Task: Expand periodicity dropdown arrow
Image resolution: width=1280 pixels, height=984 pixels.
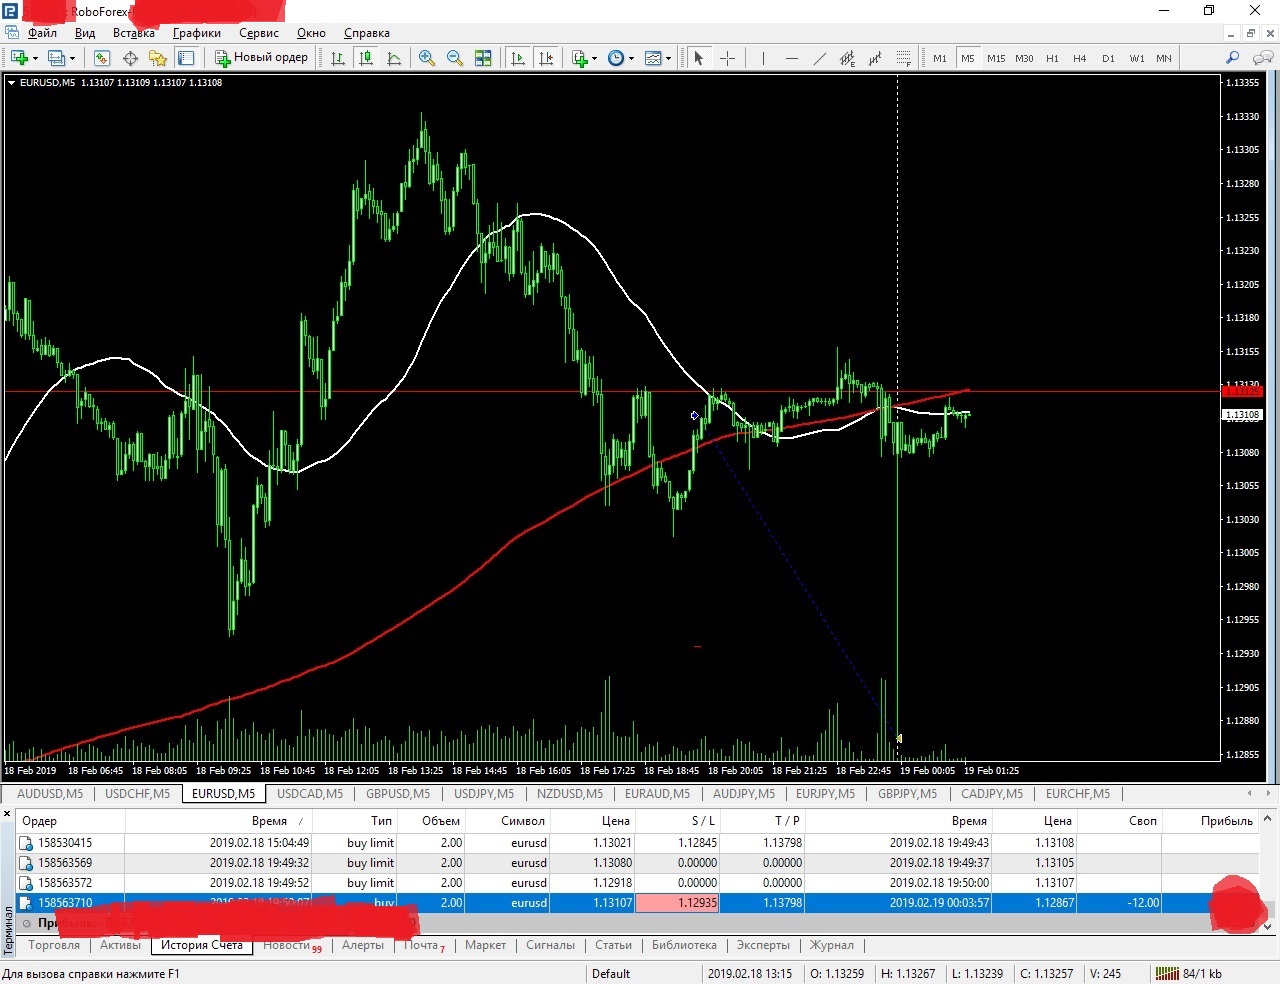Action: tap(631, 58)
